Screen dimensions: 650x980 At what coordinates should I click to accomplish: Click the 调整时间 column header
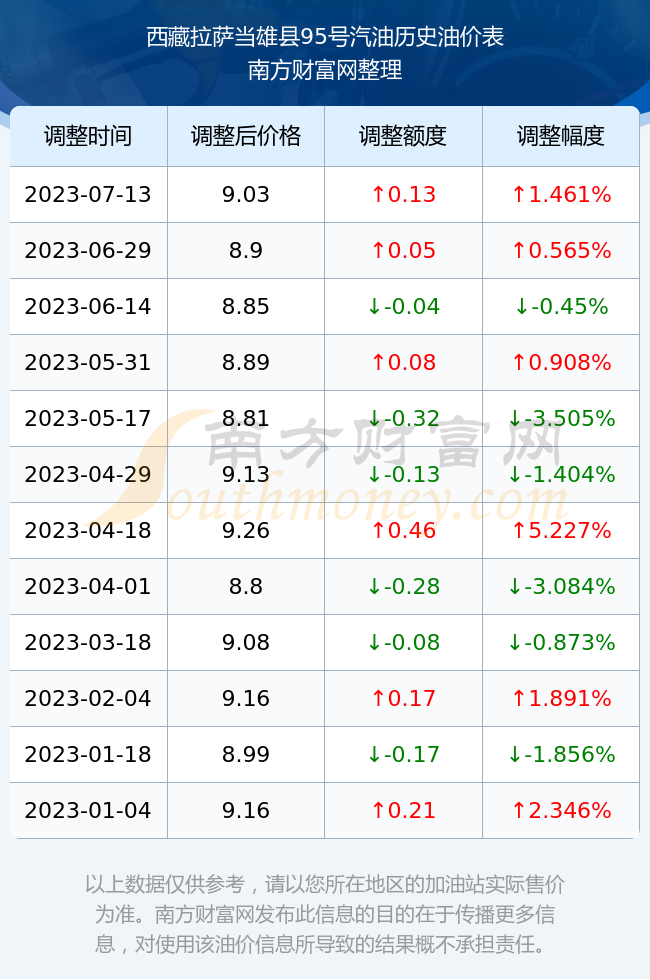tap(88, 136)
